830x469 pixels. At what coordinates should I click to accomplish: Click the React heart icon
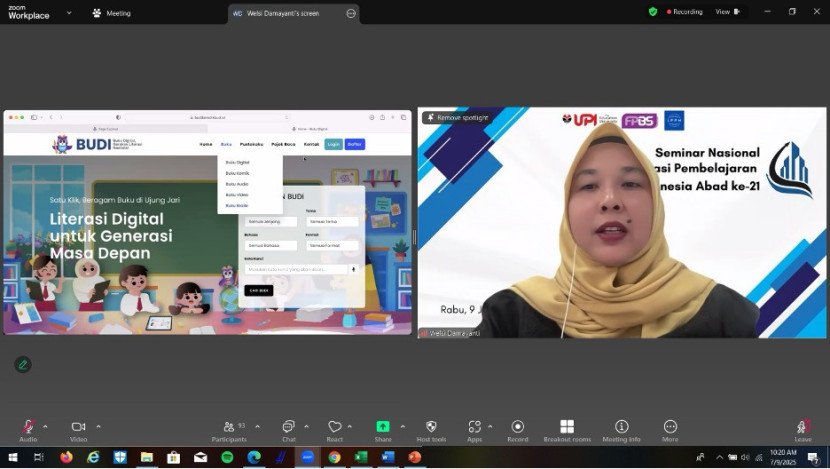[334, 427]
